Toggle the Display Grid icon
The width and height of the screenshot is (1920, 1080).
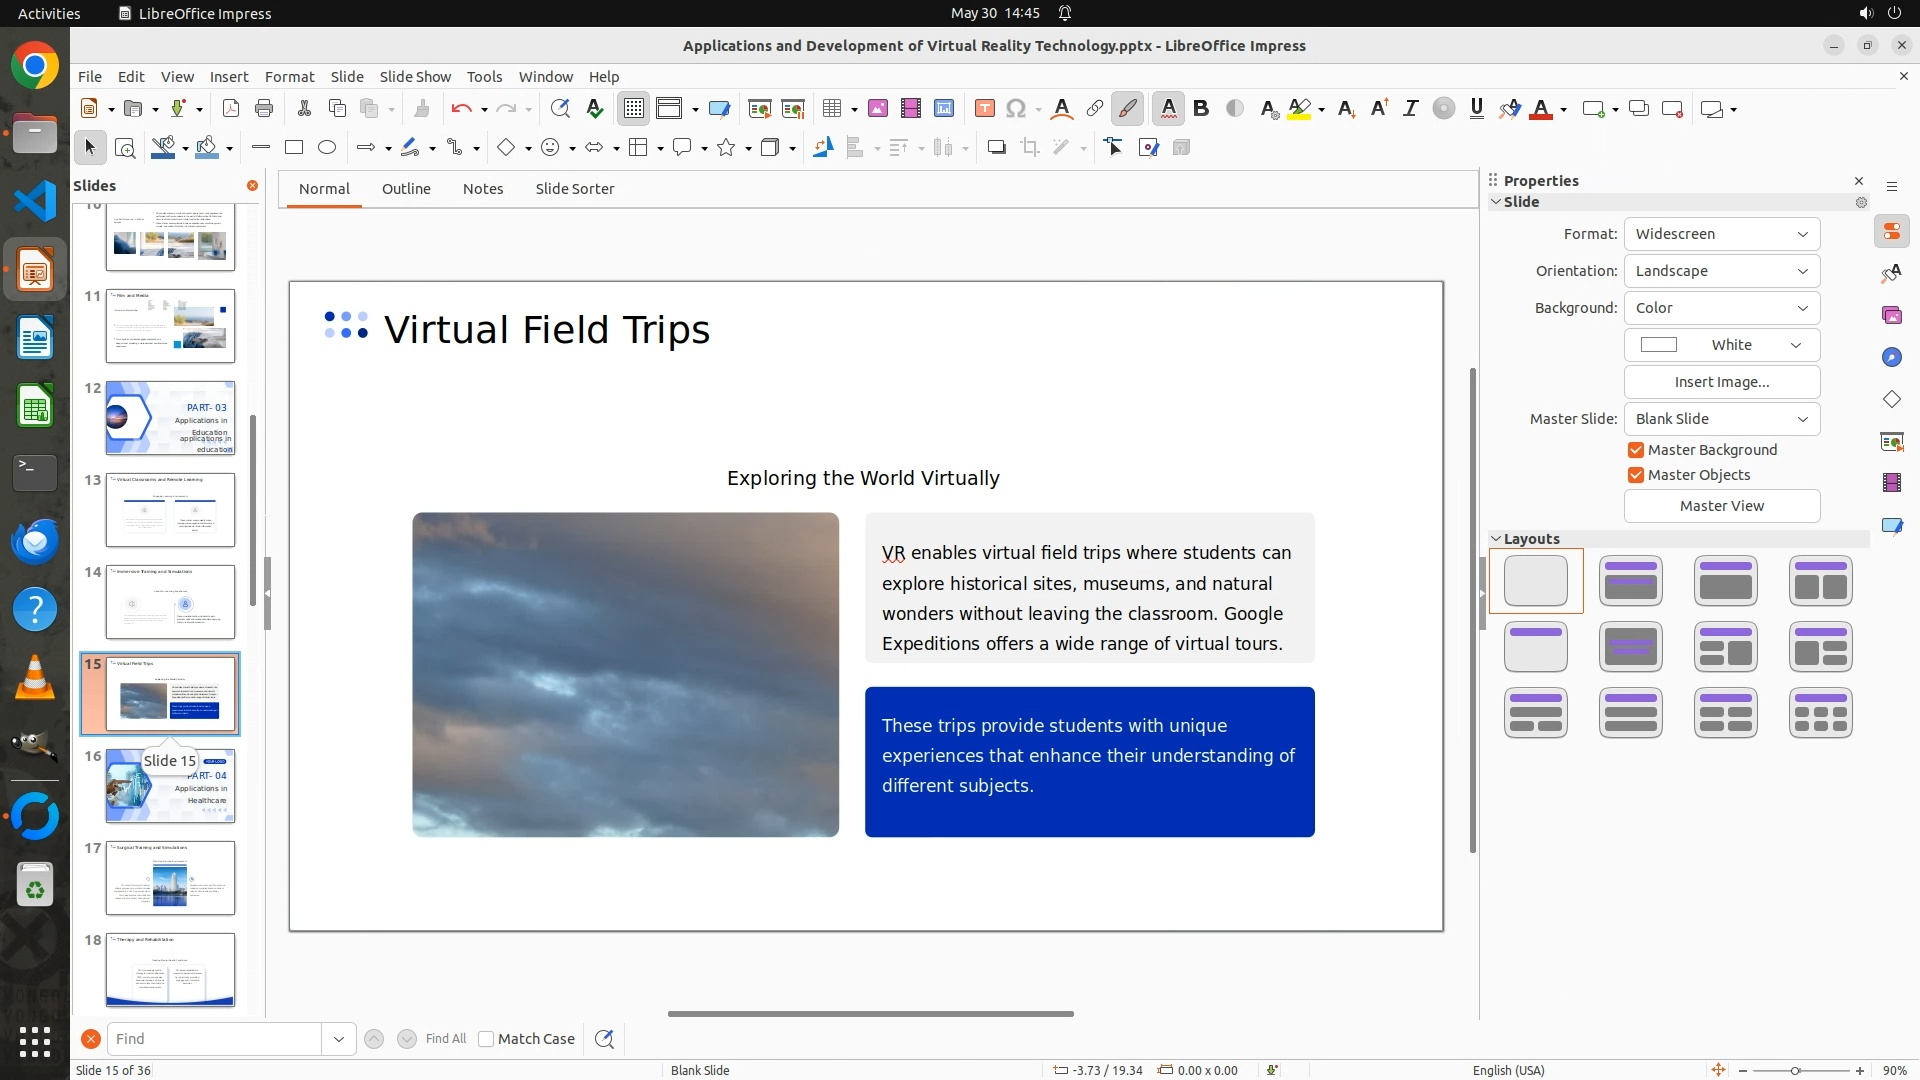click(634, 109)
